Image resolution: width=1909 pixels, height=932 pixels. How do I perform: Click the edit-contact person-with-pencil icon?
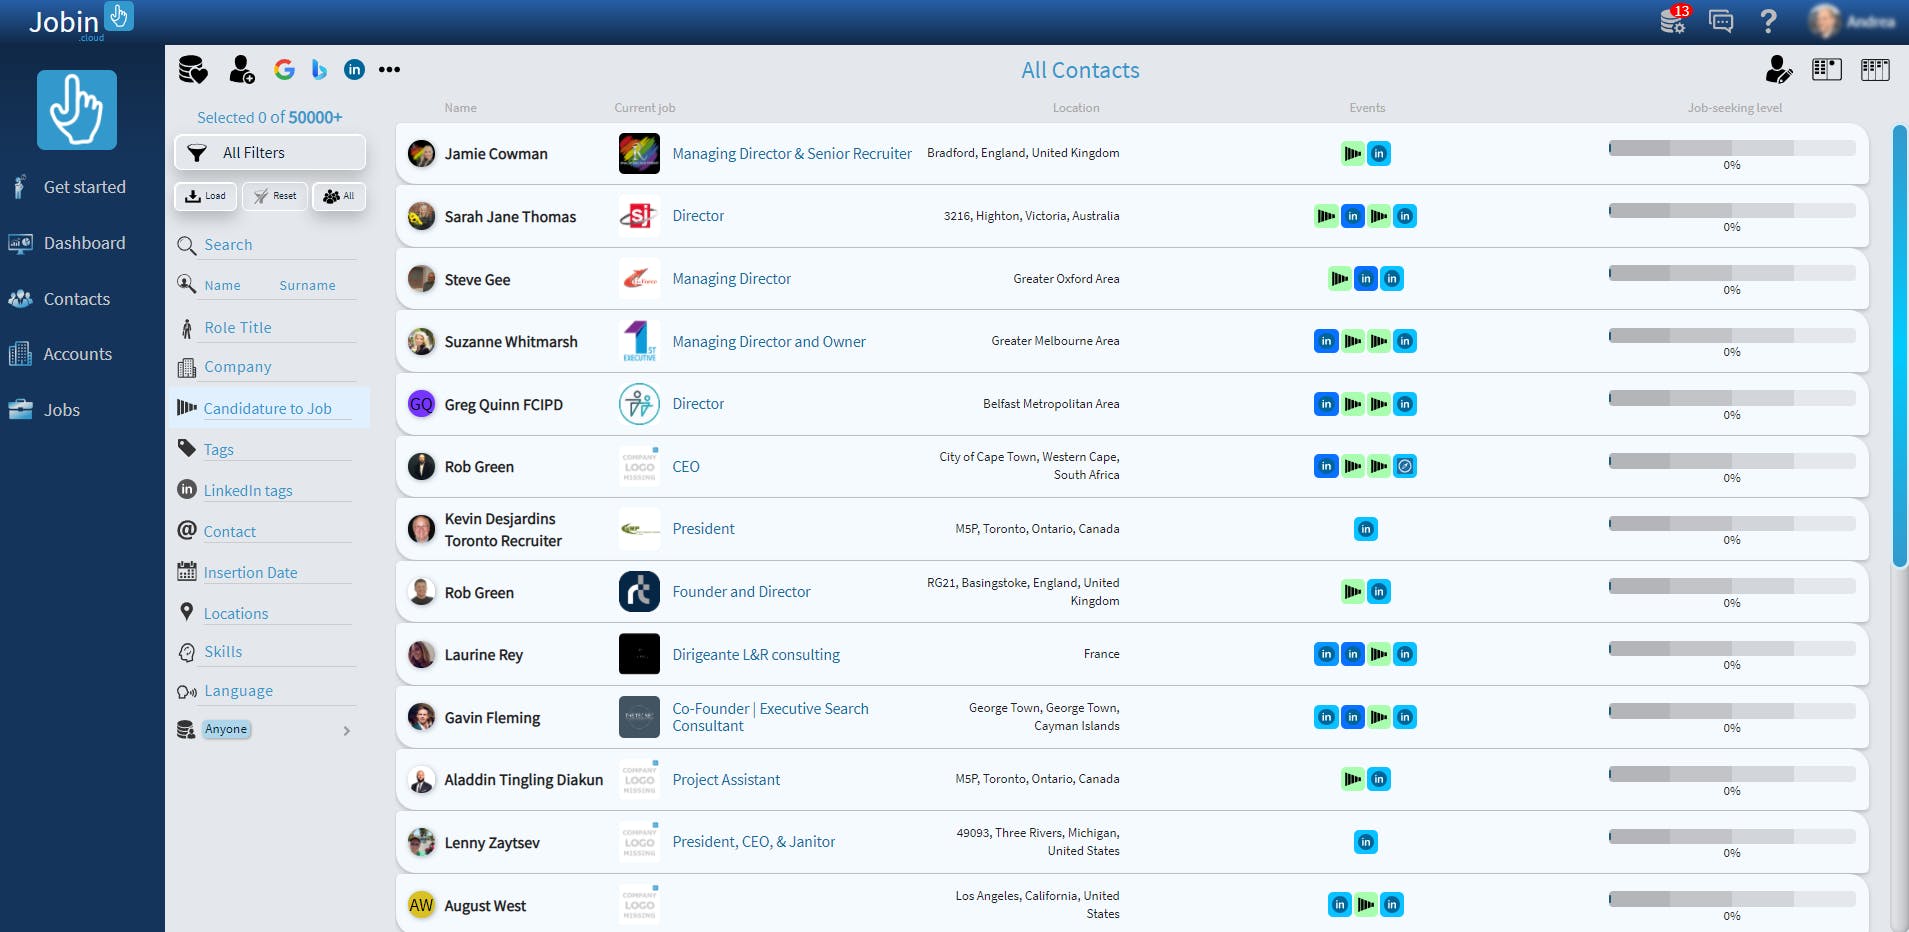(1779, 69)
